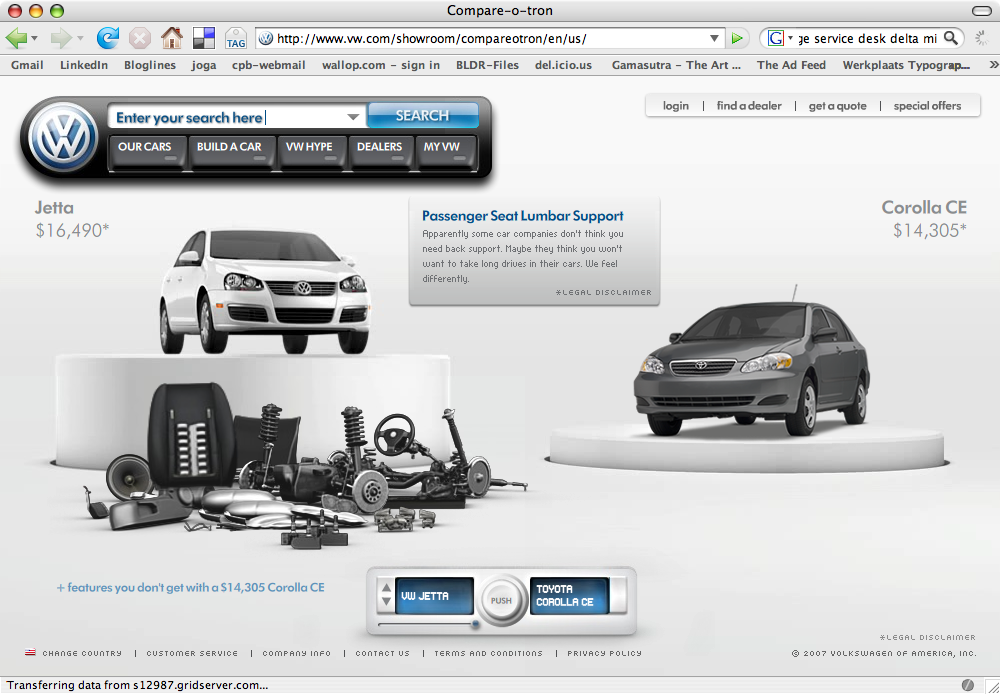Open the search suggestions dropdown arrow

[x=353, y=117]
